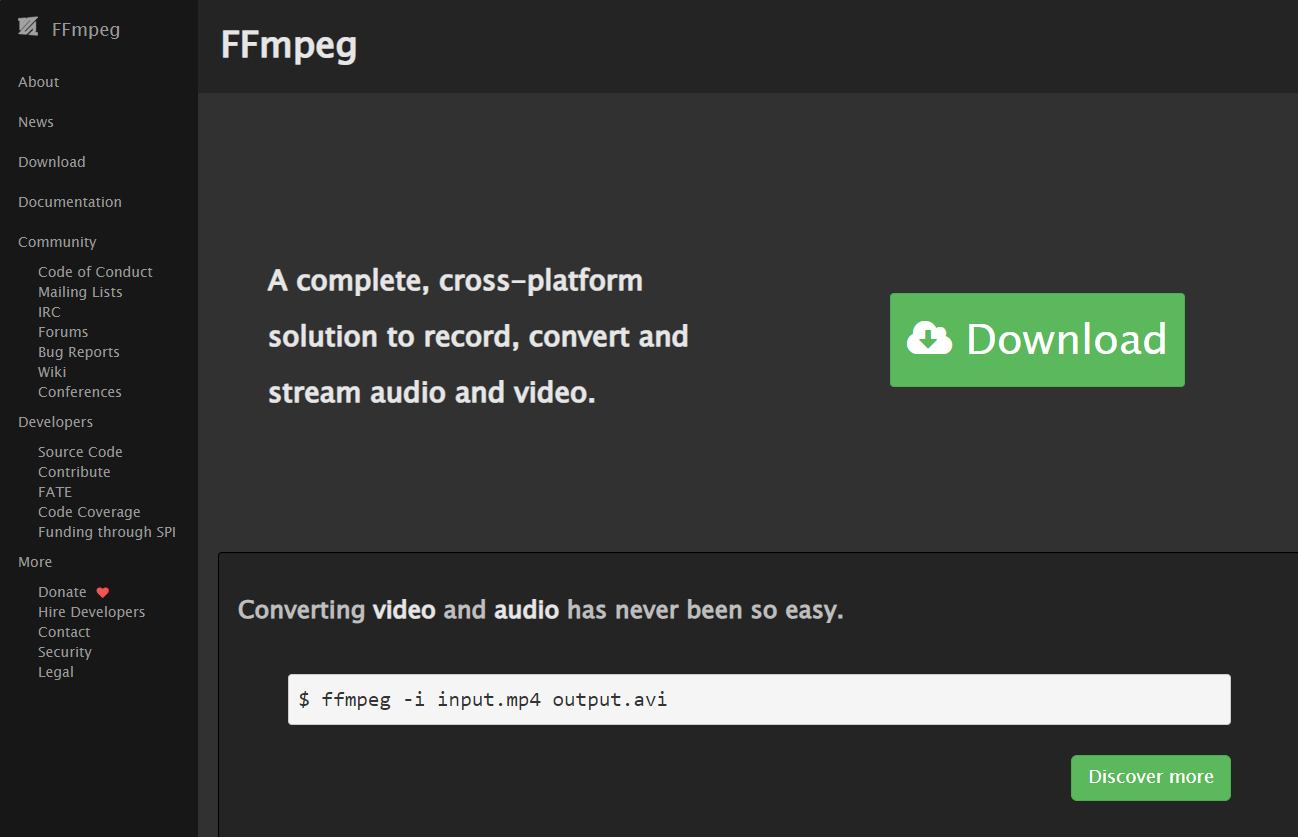Open the Documentation page

coord(70,202)
